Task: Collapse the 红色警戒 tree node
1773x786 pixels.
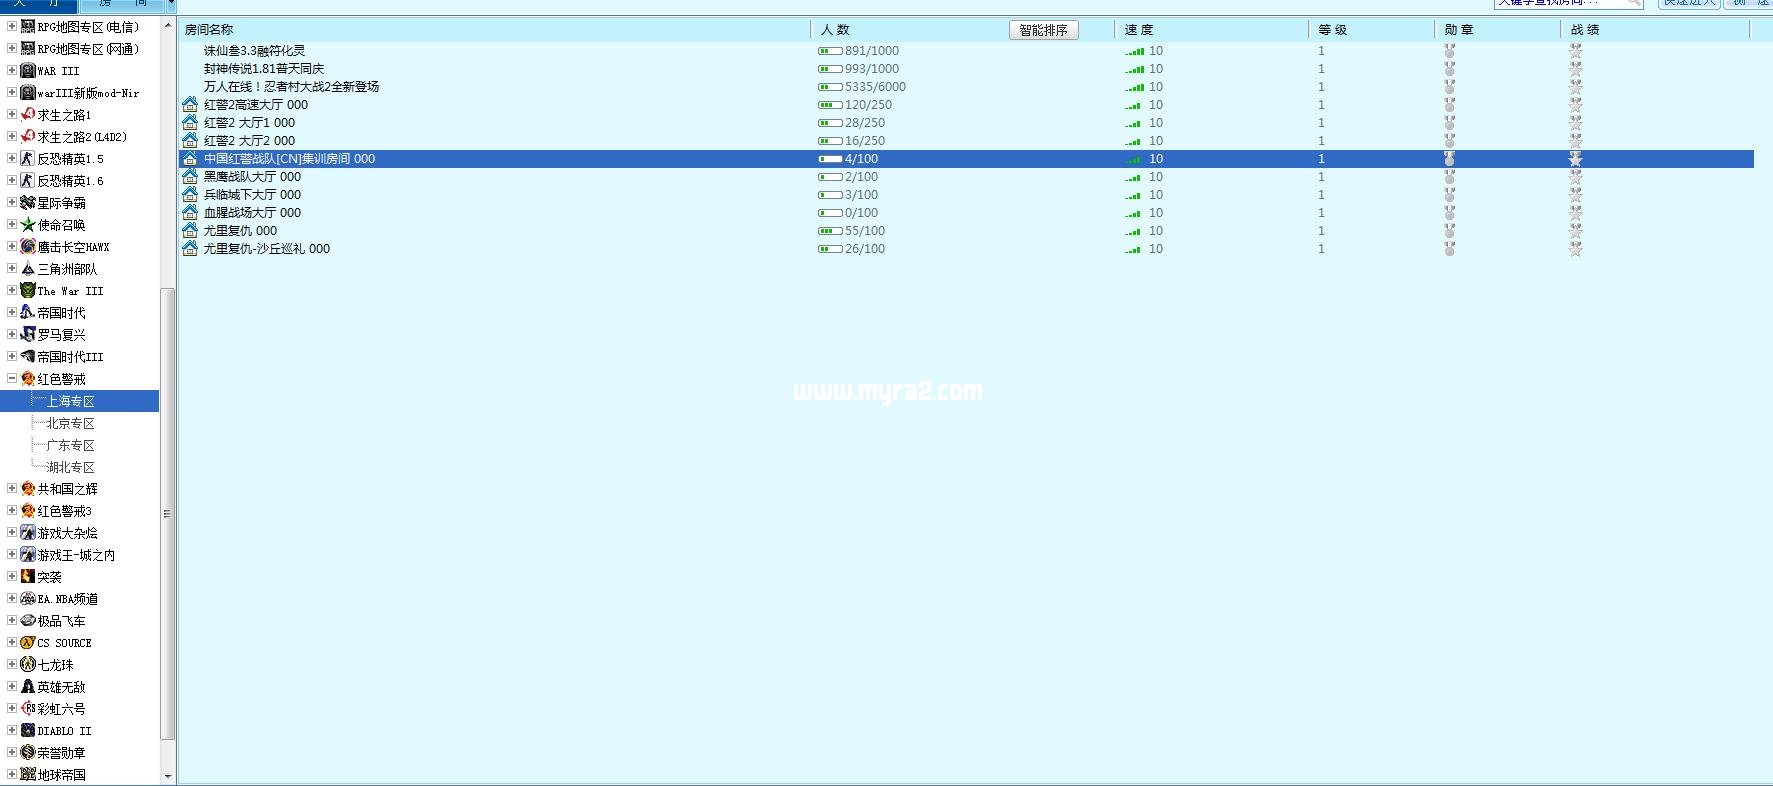Action: point(12,379)
